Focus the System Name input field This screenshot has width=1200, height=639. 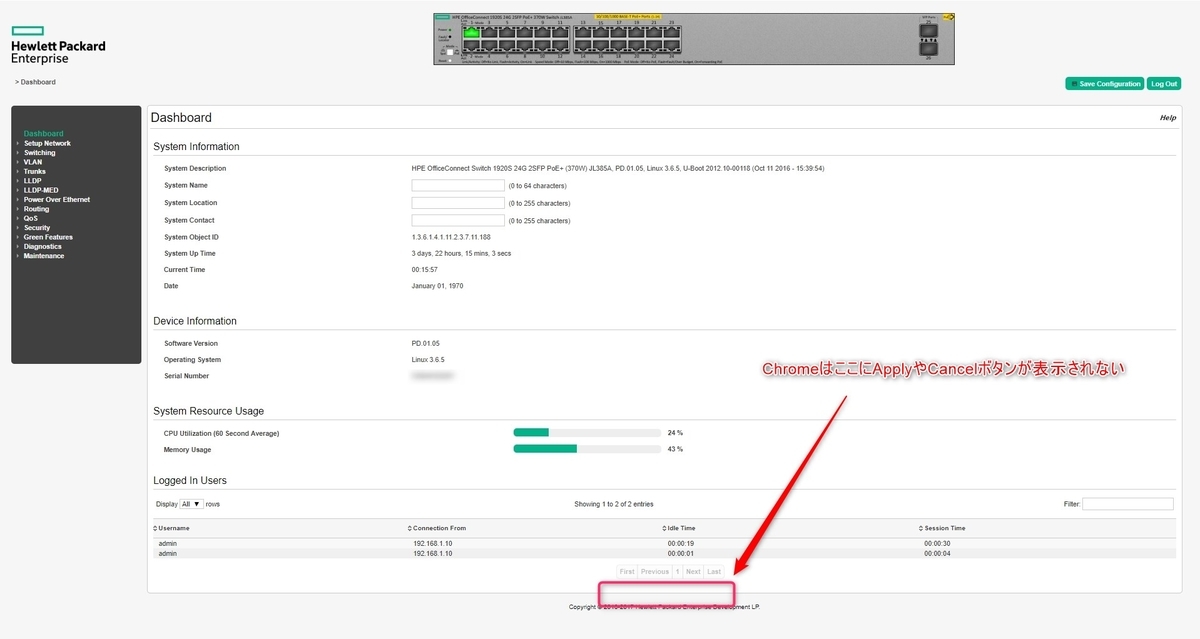pyautogui.click(x=458, y=185)
